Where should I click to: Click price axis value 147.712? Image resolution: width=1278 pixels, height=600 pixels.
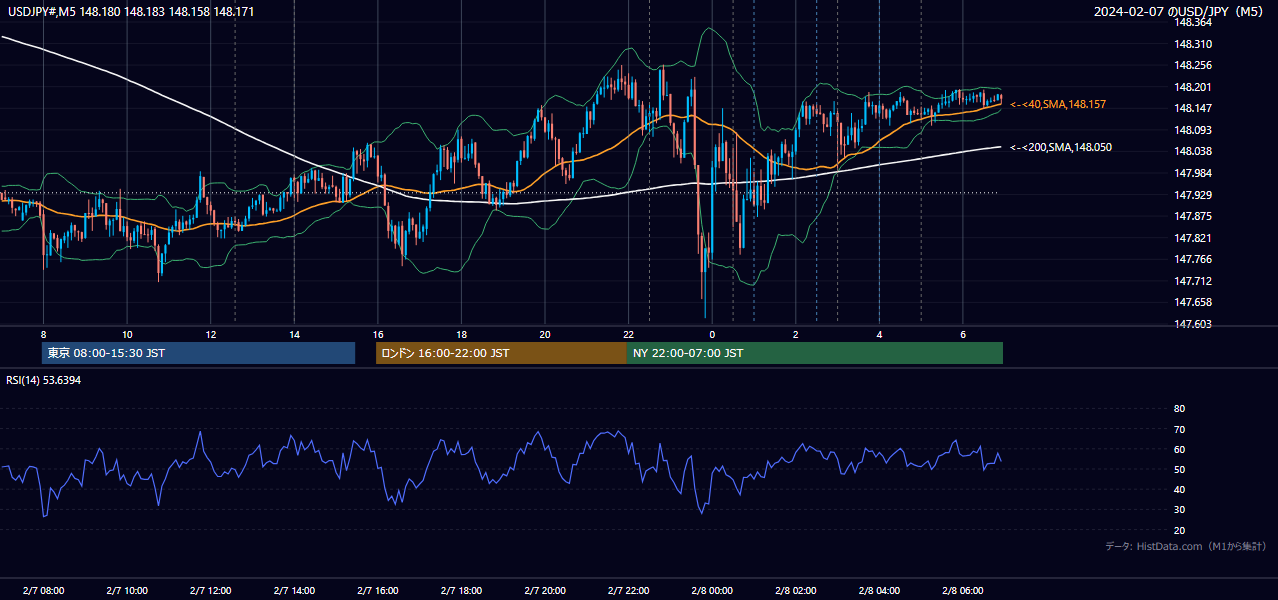click(1192, 281)
